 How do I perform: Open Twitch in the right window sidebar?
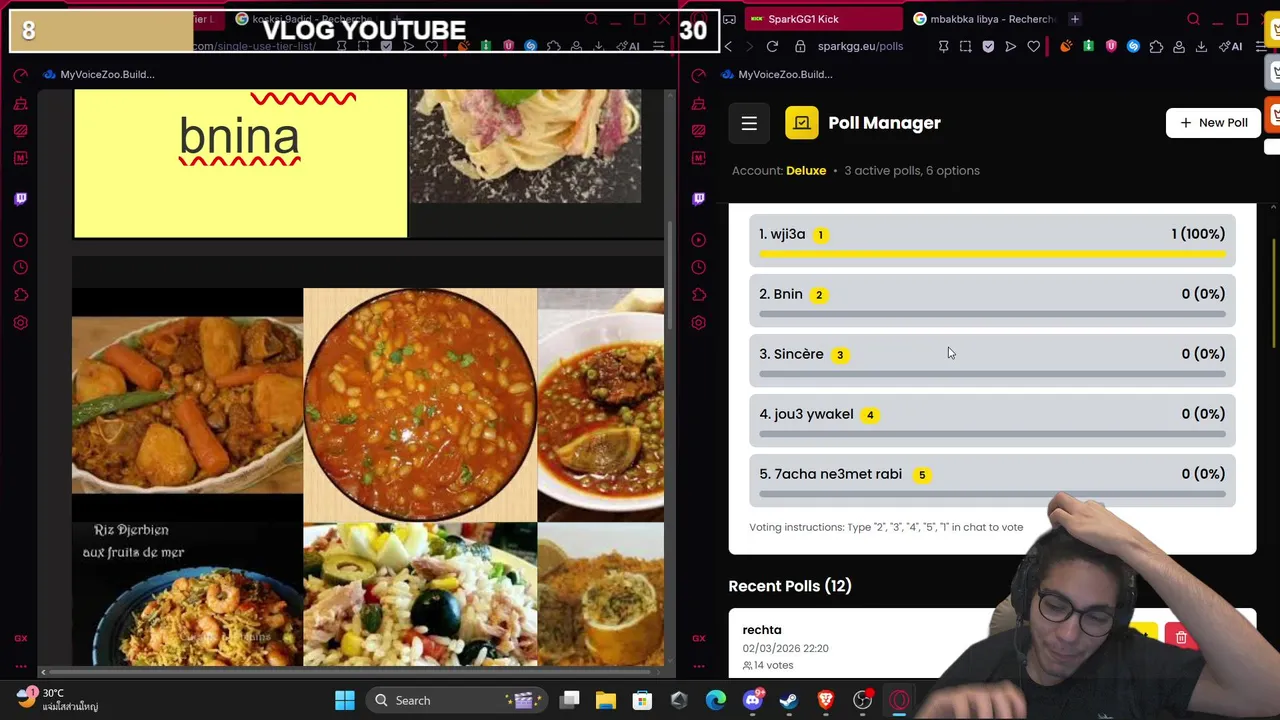[x=699, y=198]
